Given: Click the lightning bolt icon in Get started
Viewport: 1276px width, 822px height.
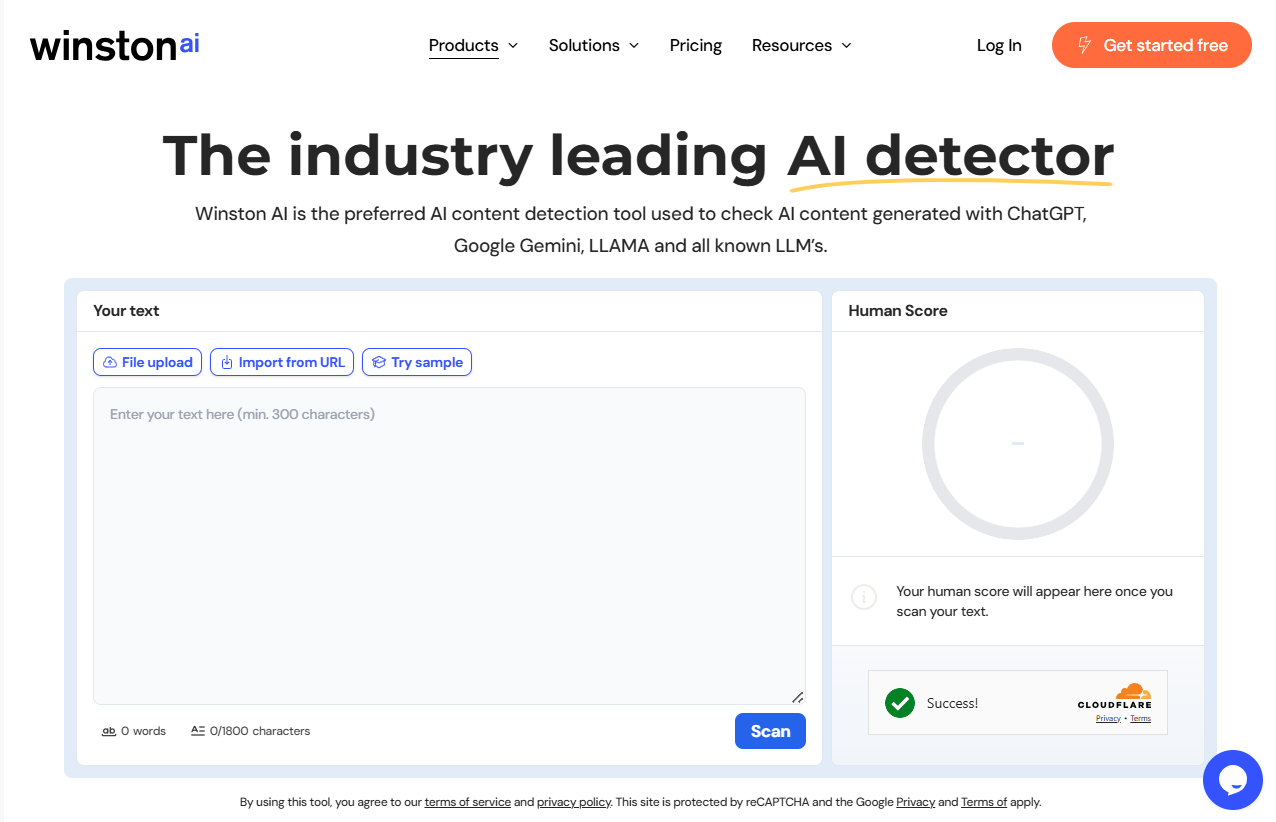Looking at the screenshot, I should [x=1084, y=45].
